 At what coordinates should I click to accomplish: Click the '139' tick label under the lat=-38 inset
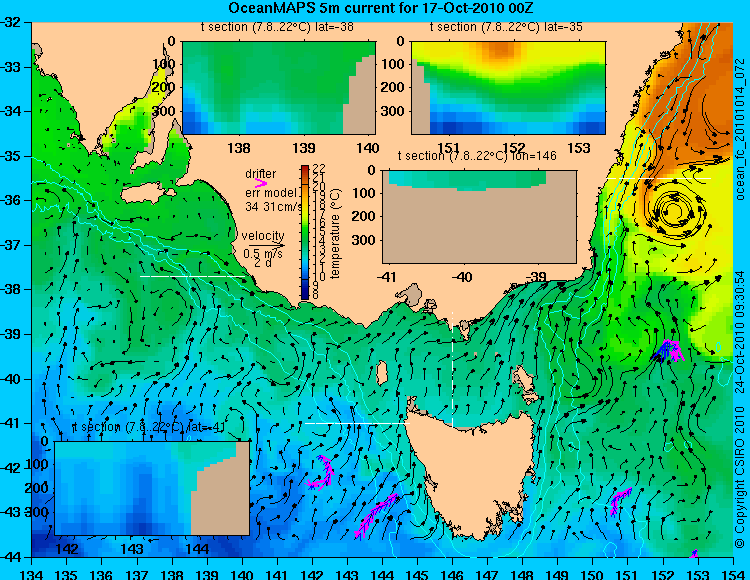pyautogui.click(x=304, y=148)
